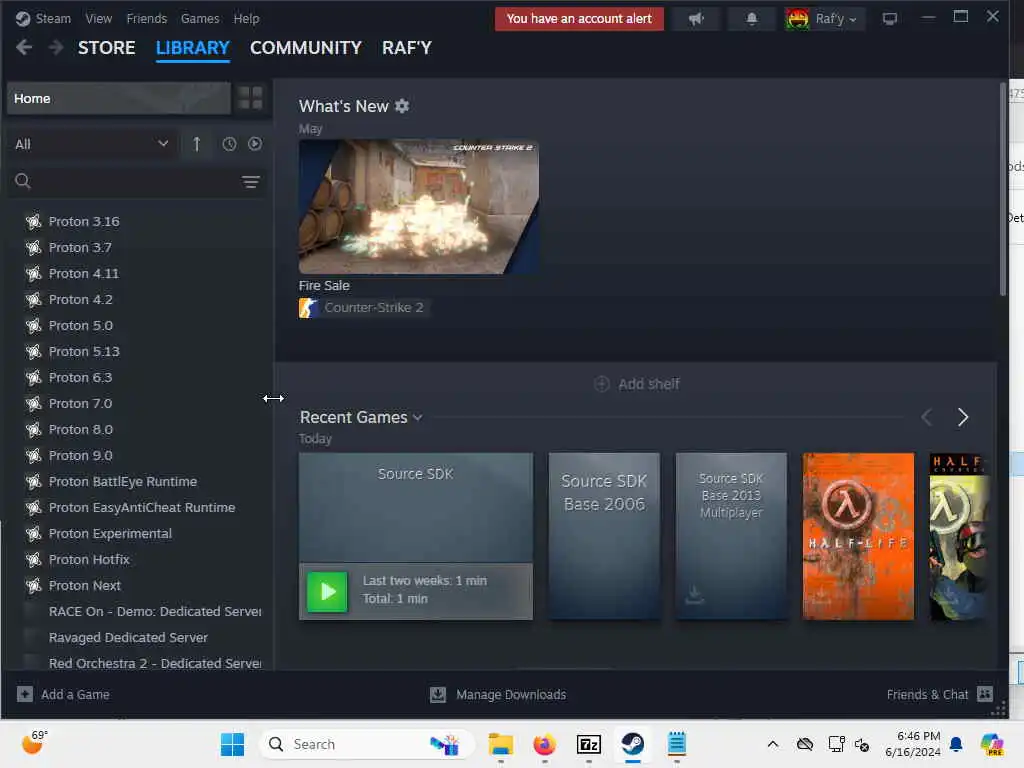Open the notifications bell icon
This screenshot has height=768, width=1024.
pos(752,19)
